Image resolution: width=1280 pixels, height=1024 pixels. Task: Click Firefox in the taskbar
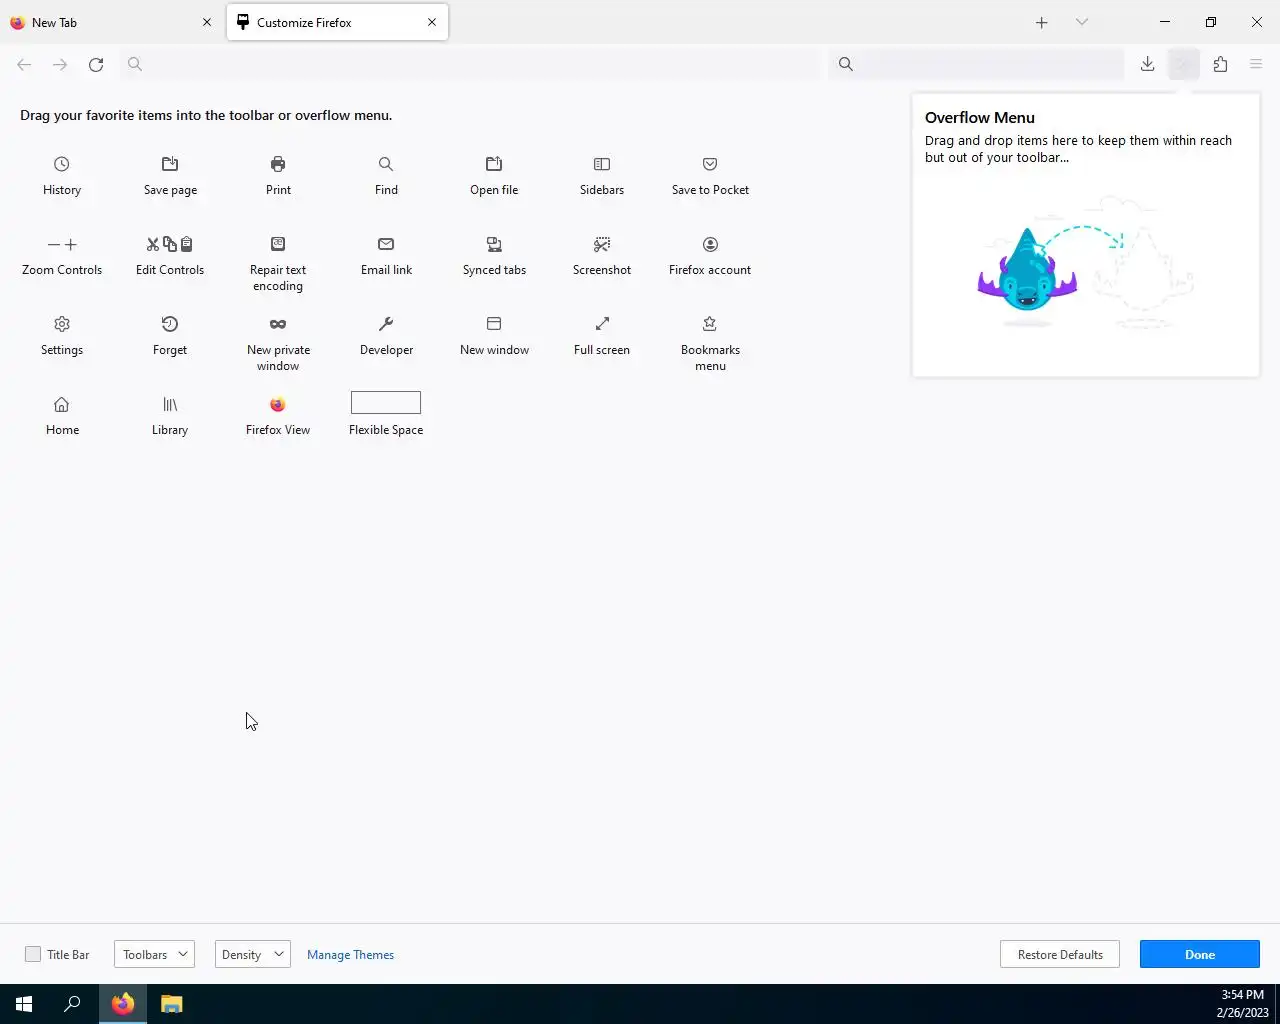123,1004
